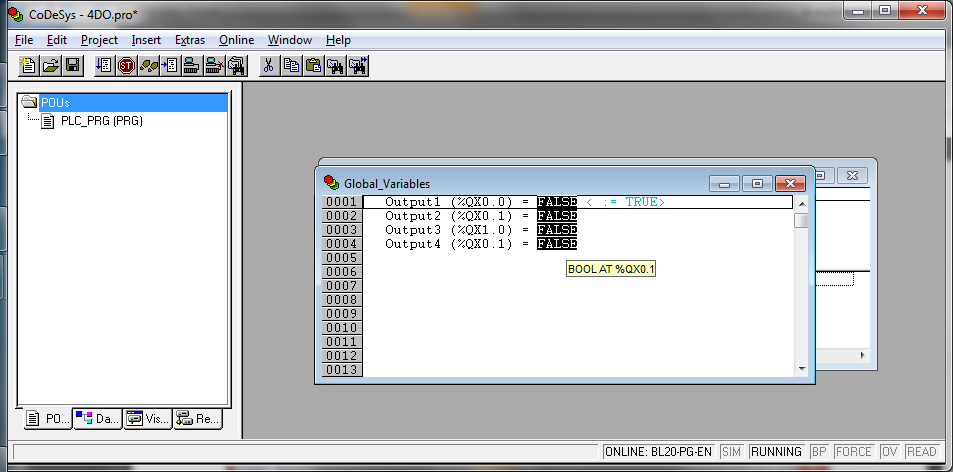The image size is (953, 472).
Task: Click the Login toolbar icon
Action: tap(192, 66)
